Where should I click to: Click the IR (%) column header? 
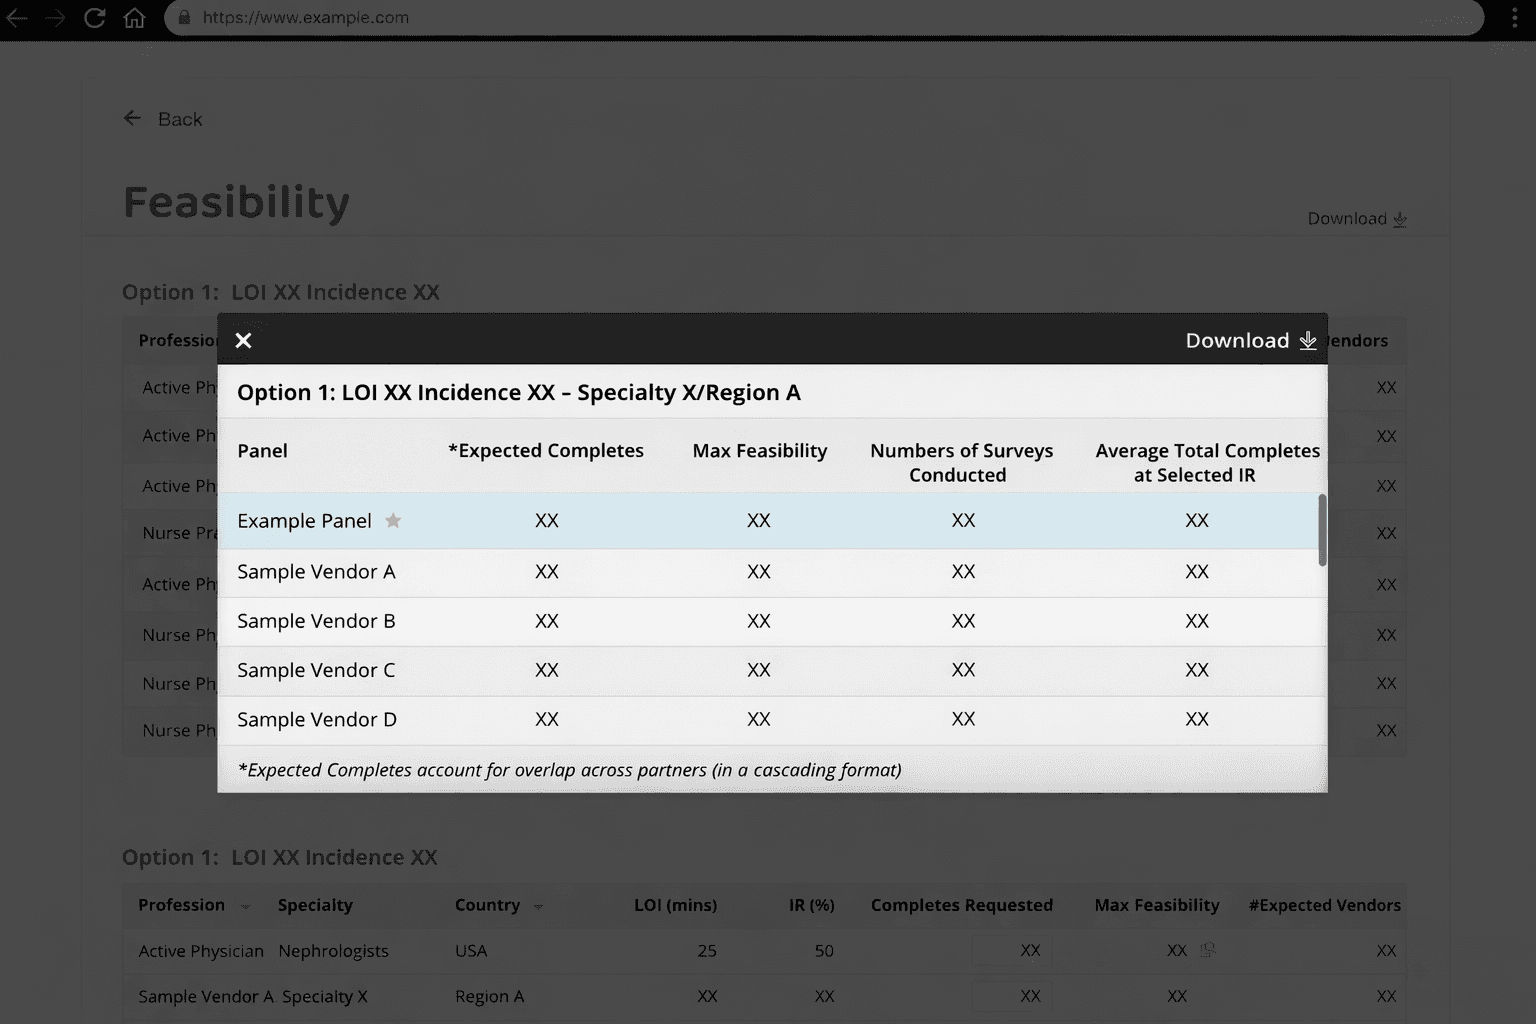811,905
